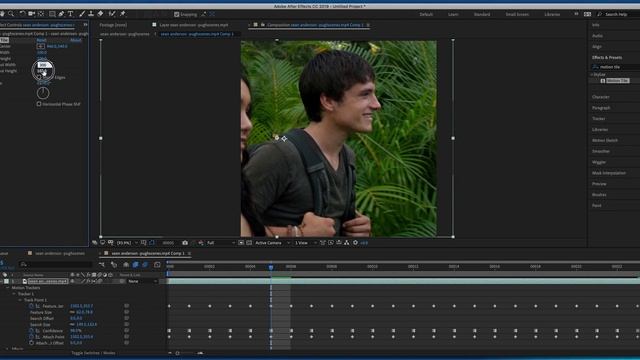Open the layer parent None dropdown

142,281
